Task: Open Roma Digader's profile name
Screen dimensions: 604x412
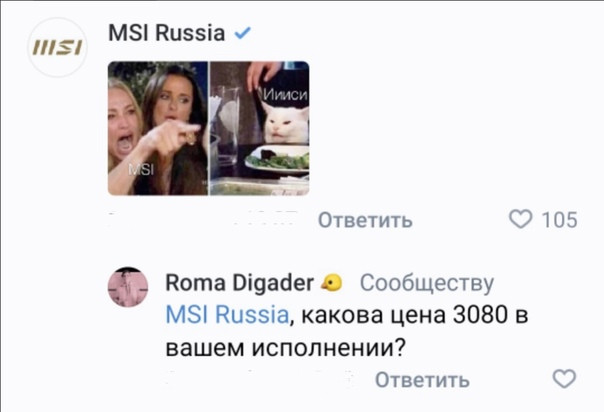Action: click(x=239, y=283)
